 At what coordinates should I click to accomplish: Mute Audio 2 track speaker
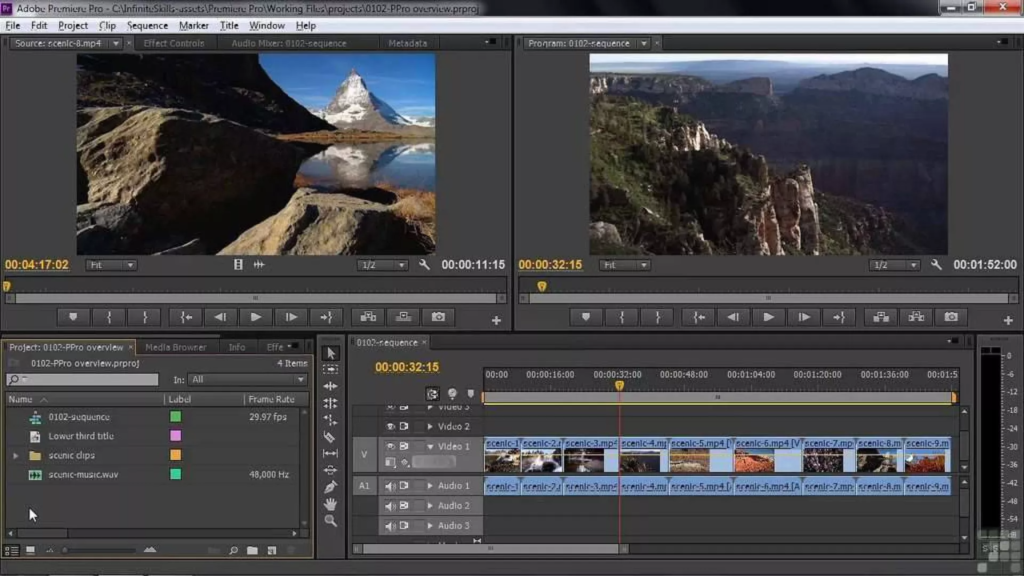point(390,505)
